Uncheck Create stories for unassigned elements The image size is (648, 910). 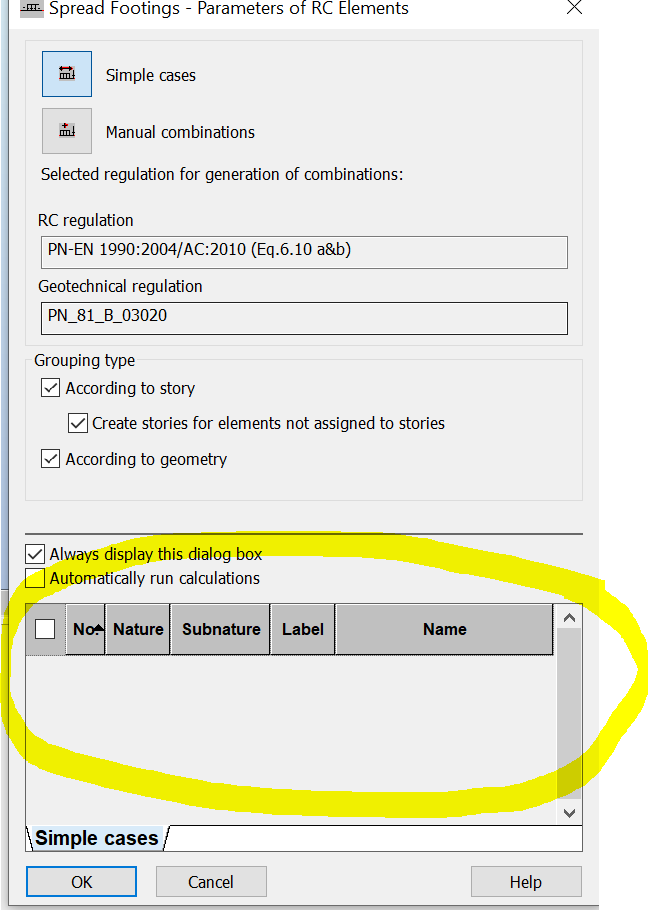tap(78, 423)
